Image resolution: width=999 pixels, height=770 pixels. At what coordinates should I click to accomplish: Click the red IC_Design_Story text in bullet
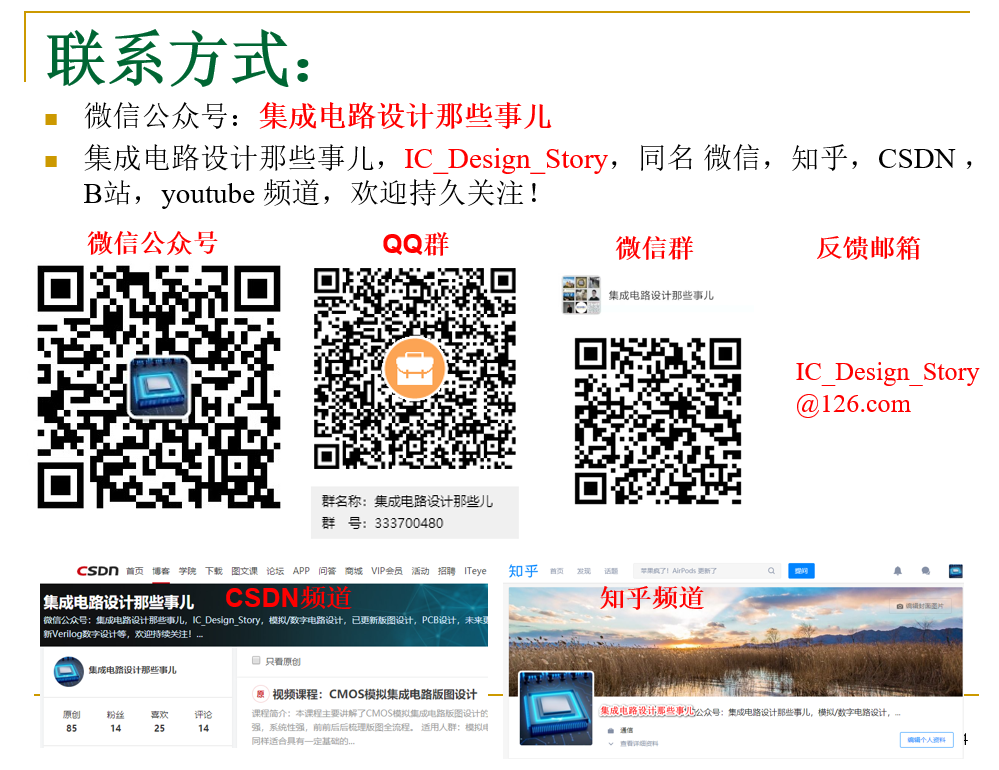[x=506, y=159]
